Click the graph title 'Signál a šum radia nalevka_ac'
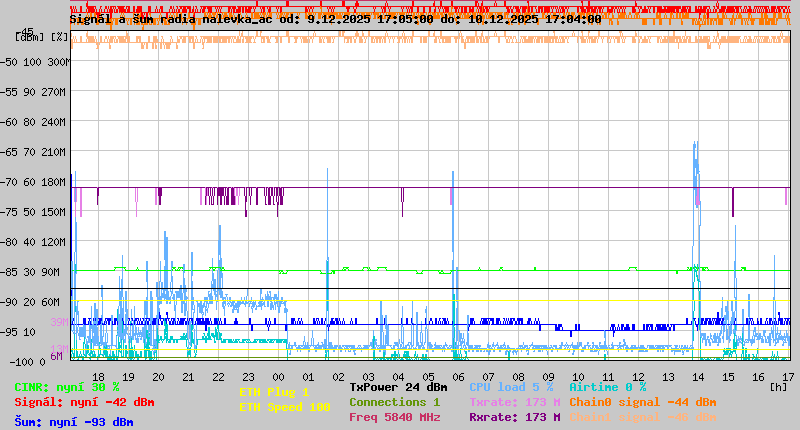The image size is (800, 430). pyautogui.click(x=171, y=19)
